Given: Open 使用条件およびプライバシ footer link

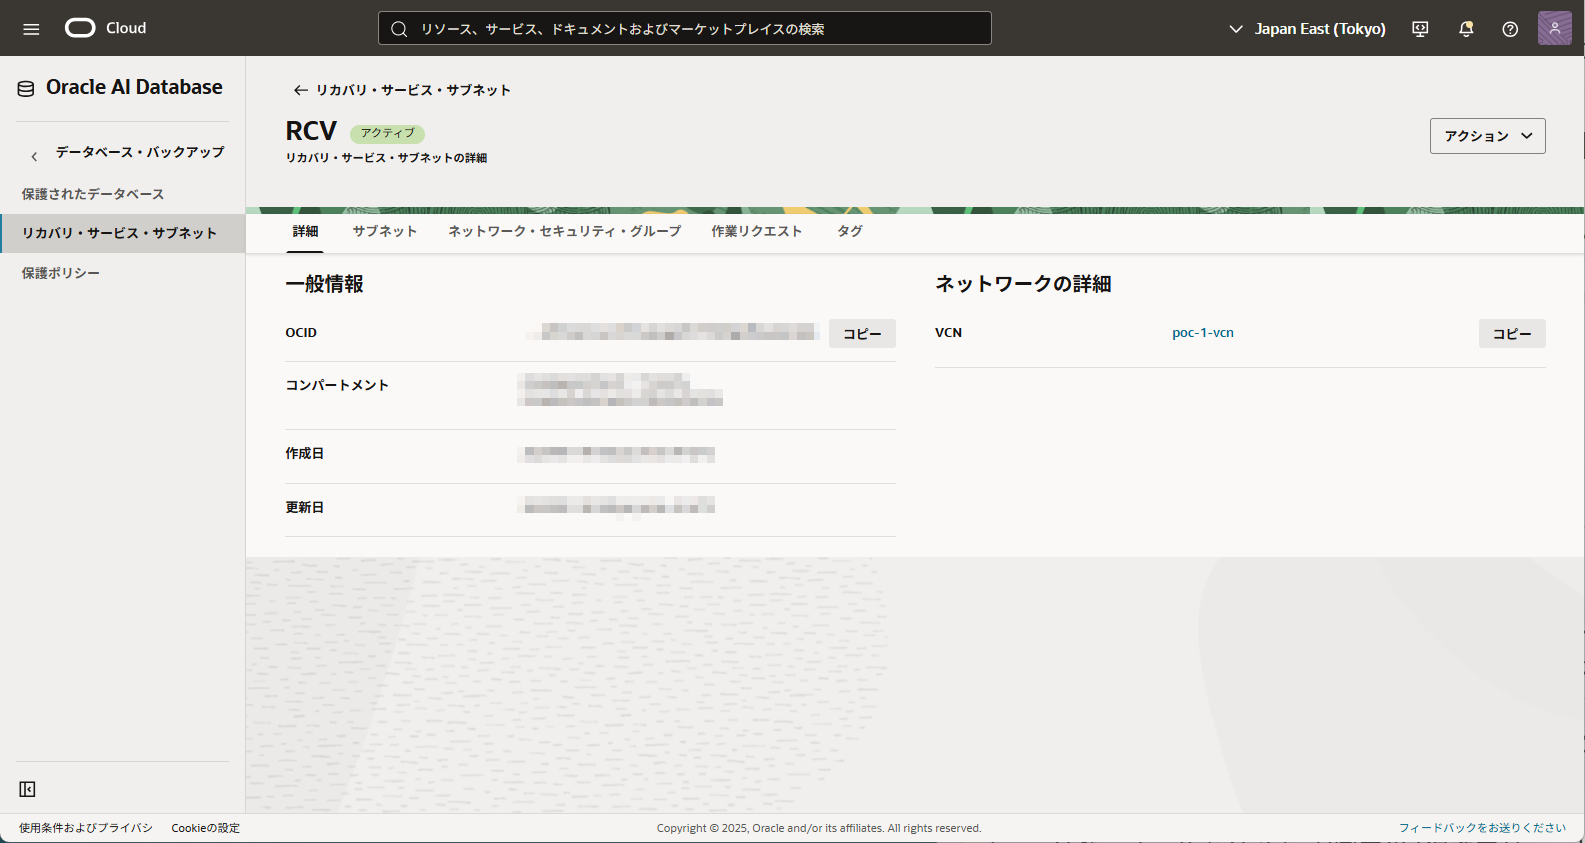Looking at the screenshot, I should click(x=86, y=828).
